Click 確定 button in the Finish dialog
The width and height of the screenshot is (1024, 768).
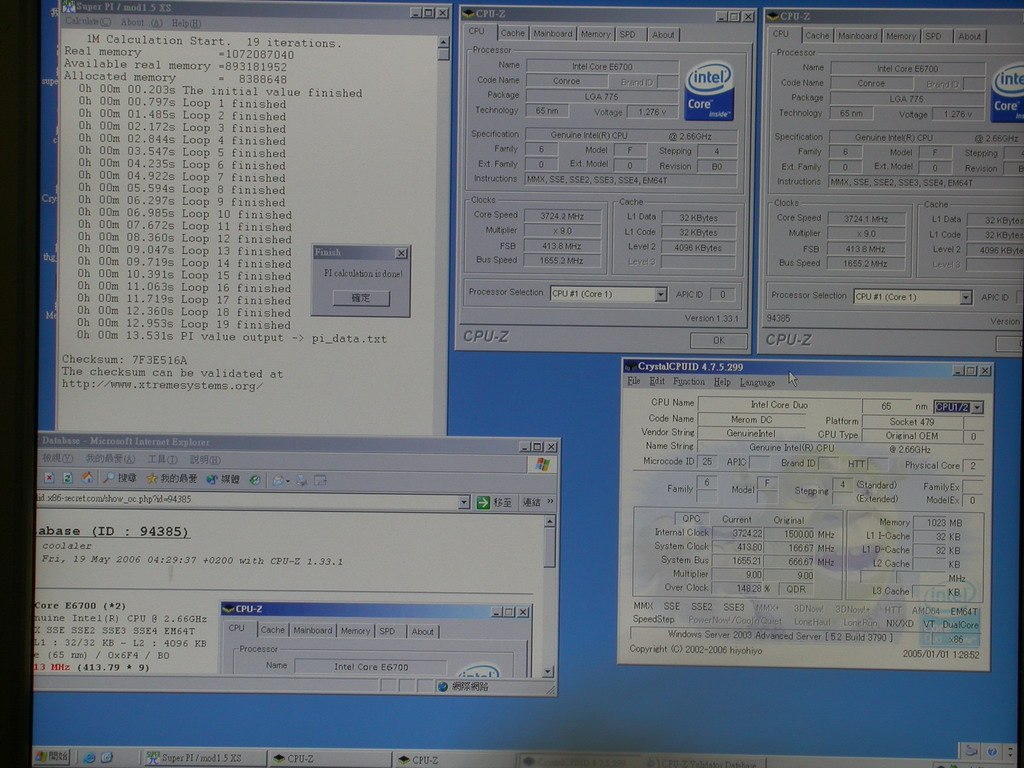(x=361, y=298)
